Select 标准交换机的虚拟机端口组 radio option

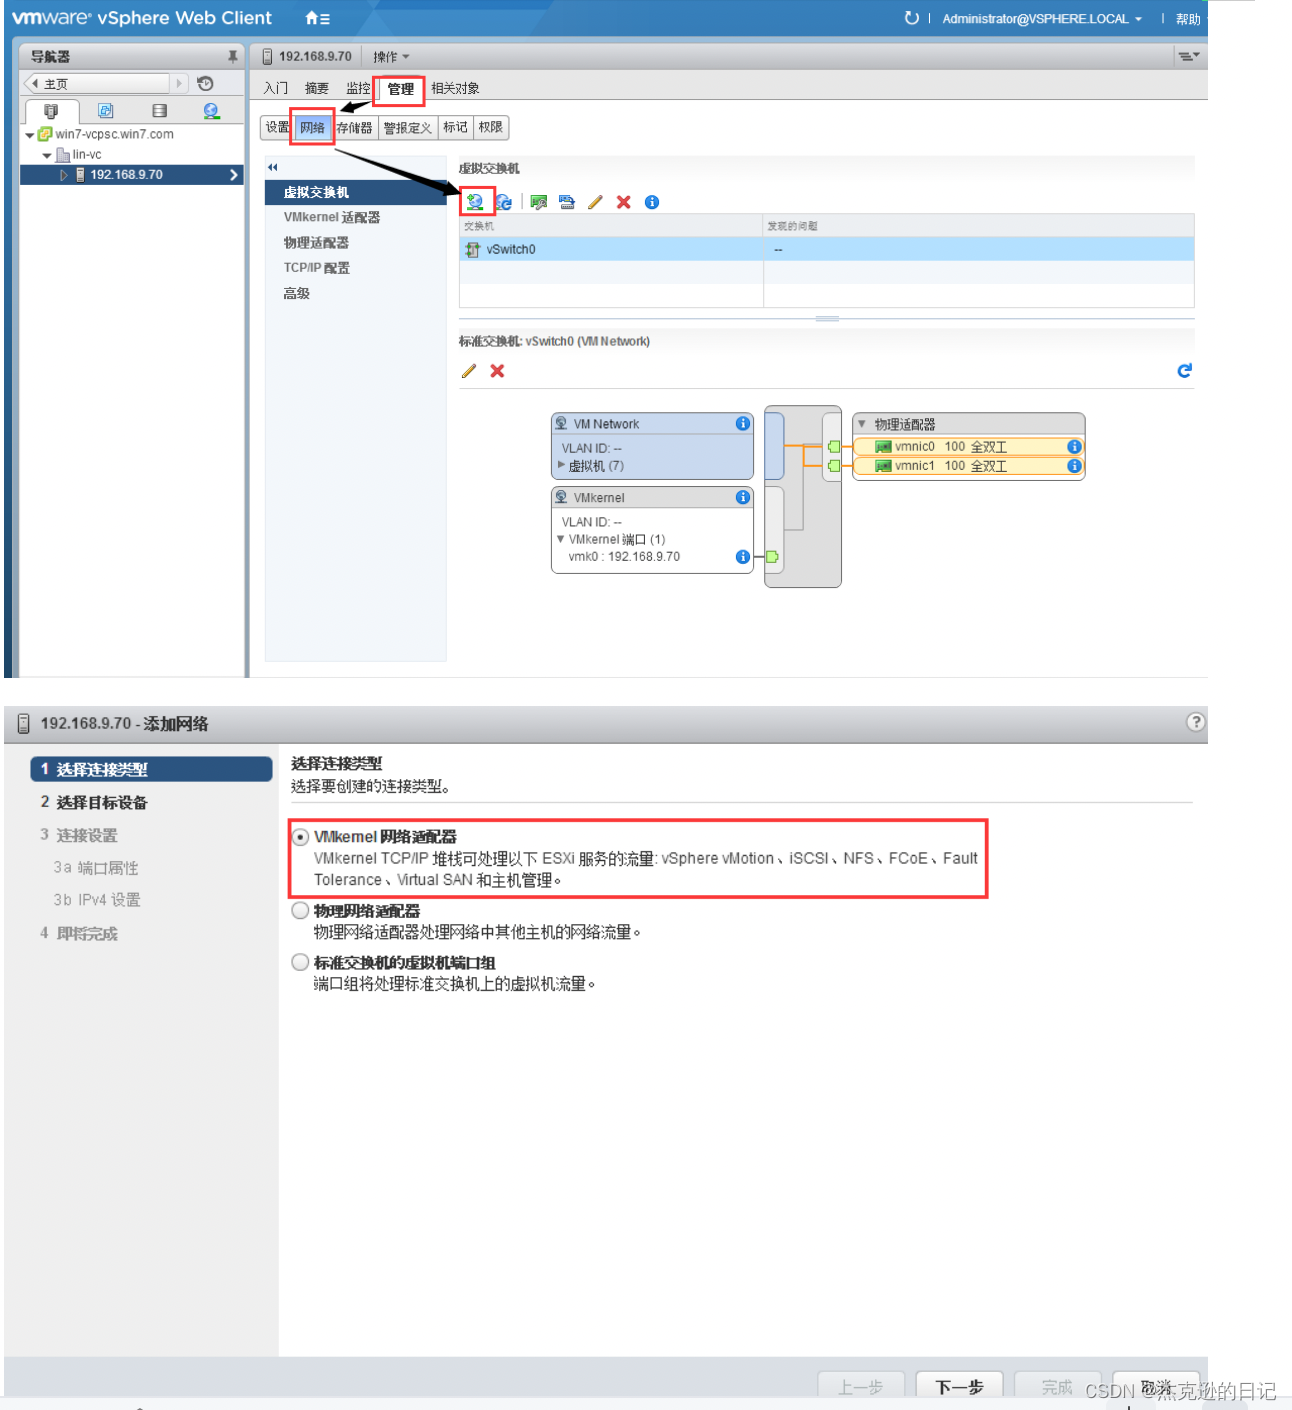pyautogui.click(x=300, y=963)
